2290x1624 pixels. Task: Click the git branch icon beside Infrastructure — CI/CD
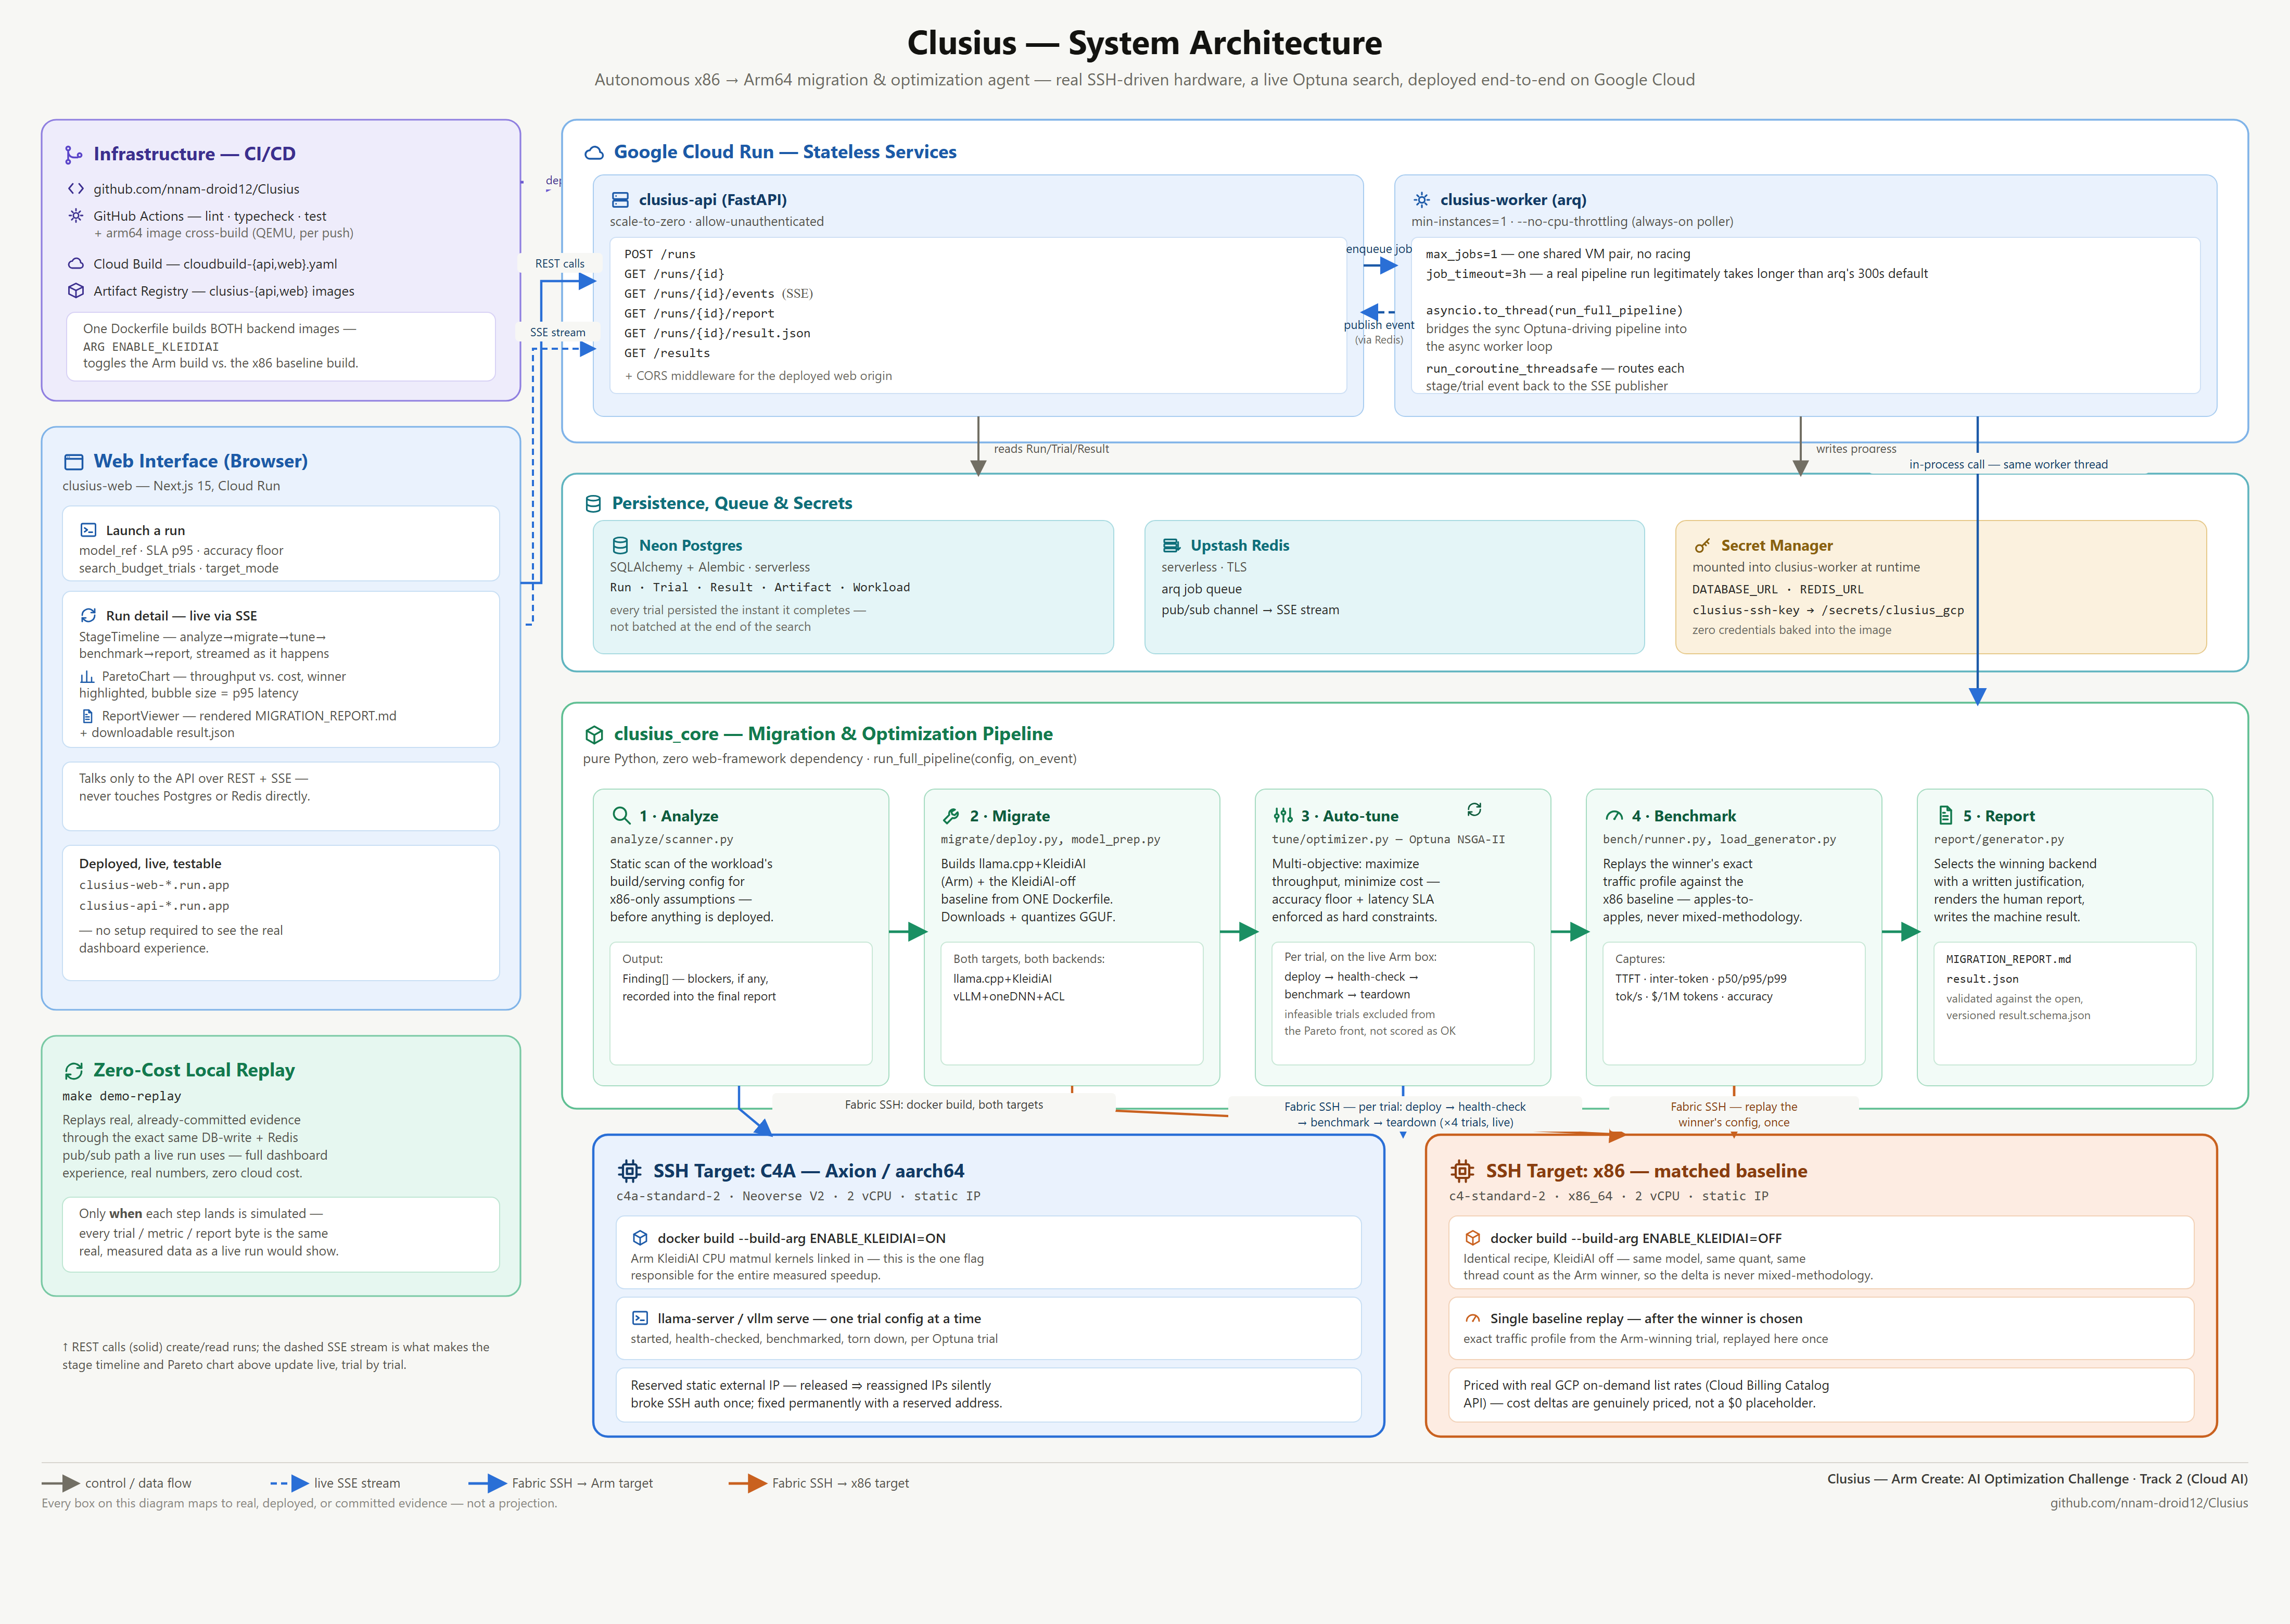(x=73, y=154)
